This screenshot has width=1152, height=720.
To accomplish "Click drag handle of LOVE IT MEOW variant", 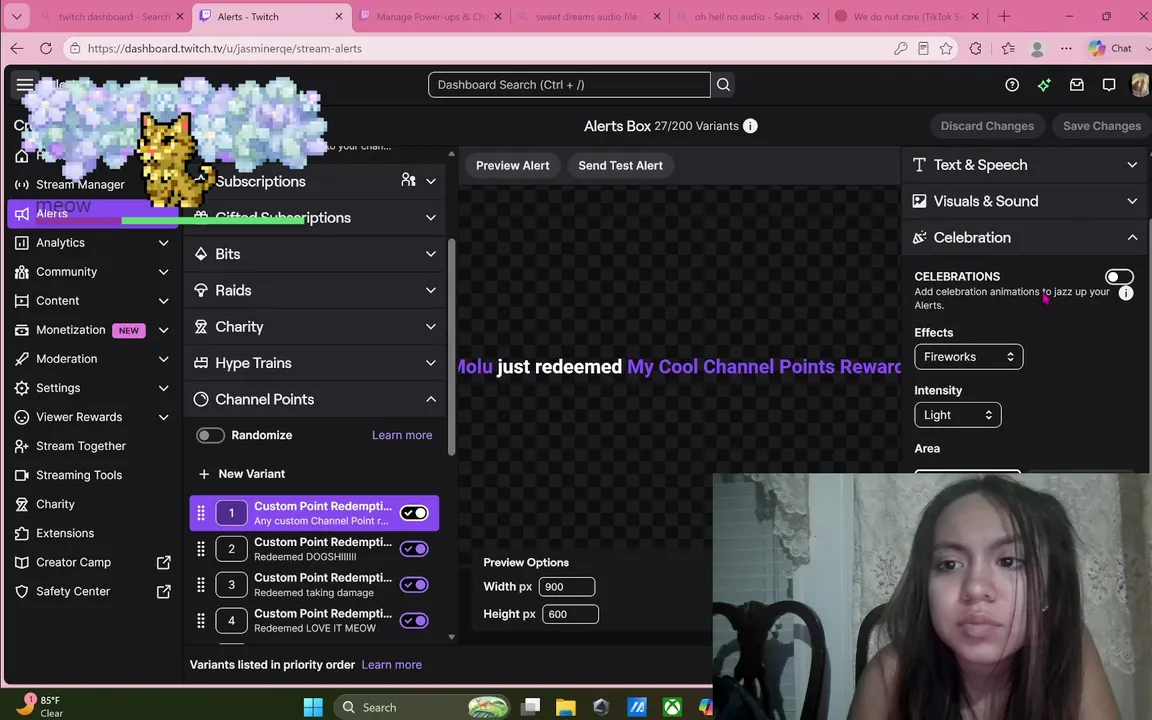I will [x=201, y=621].
